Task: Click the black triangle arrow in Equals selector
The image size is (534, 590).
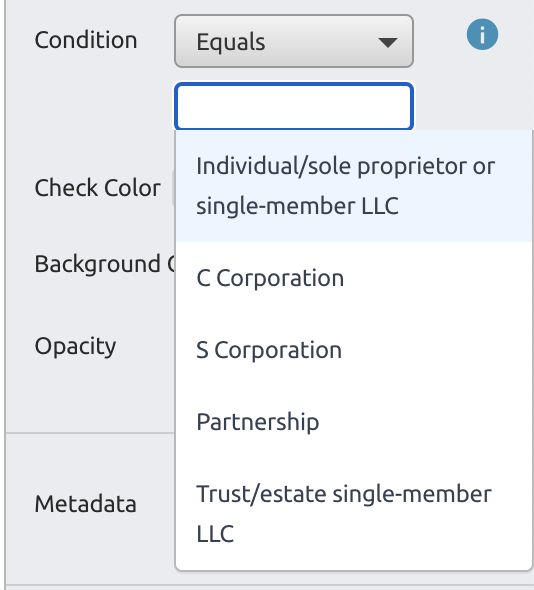Action: pyautogui.click(x=388, y=43)
